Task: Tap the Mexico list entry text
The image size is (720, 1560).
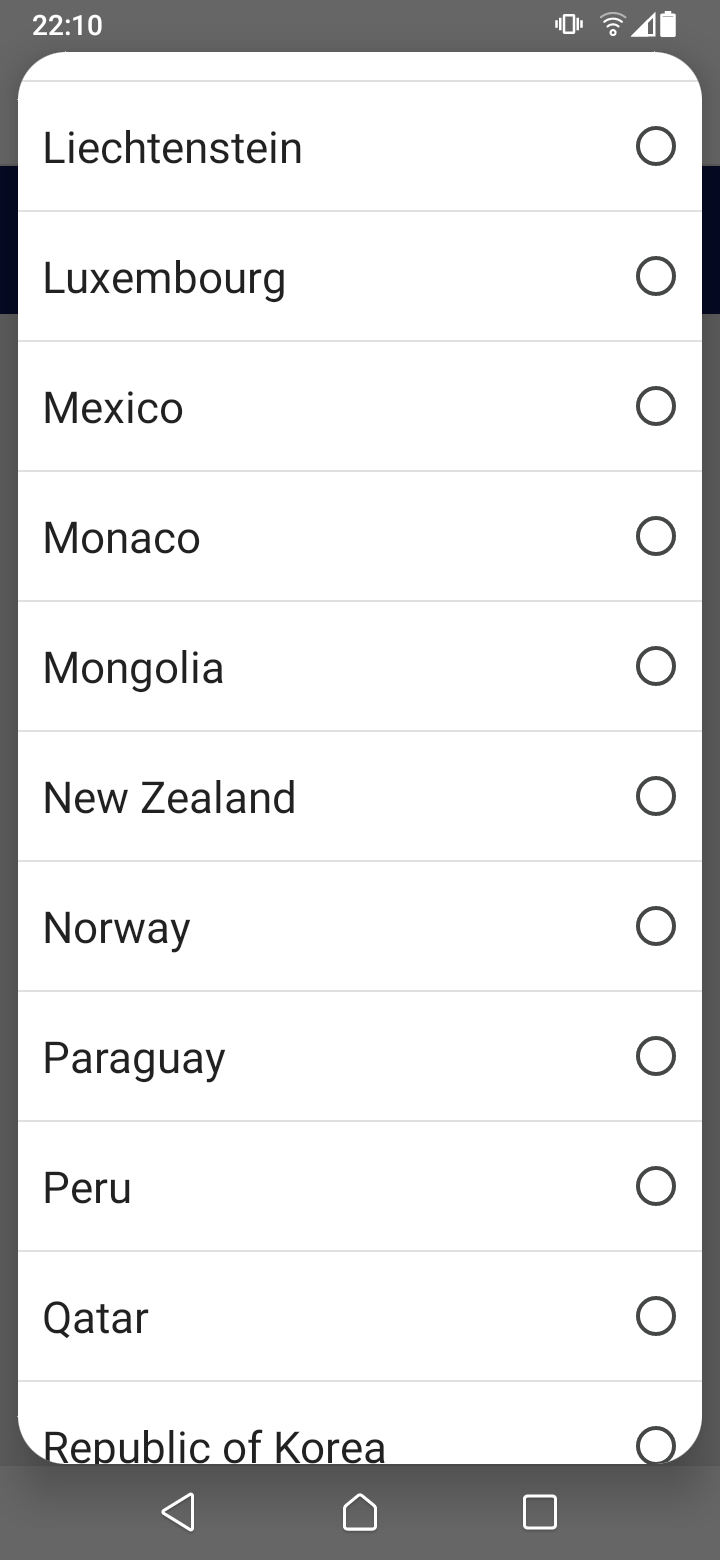Action: [113, 408]
